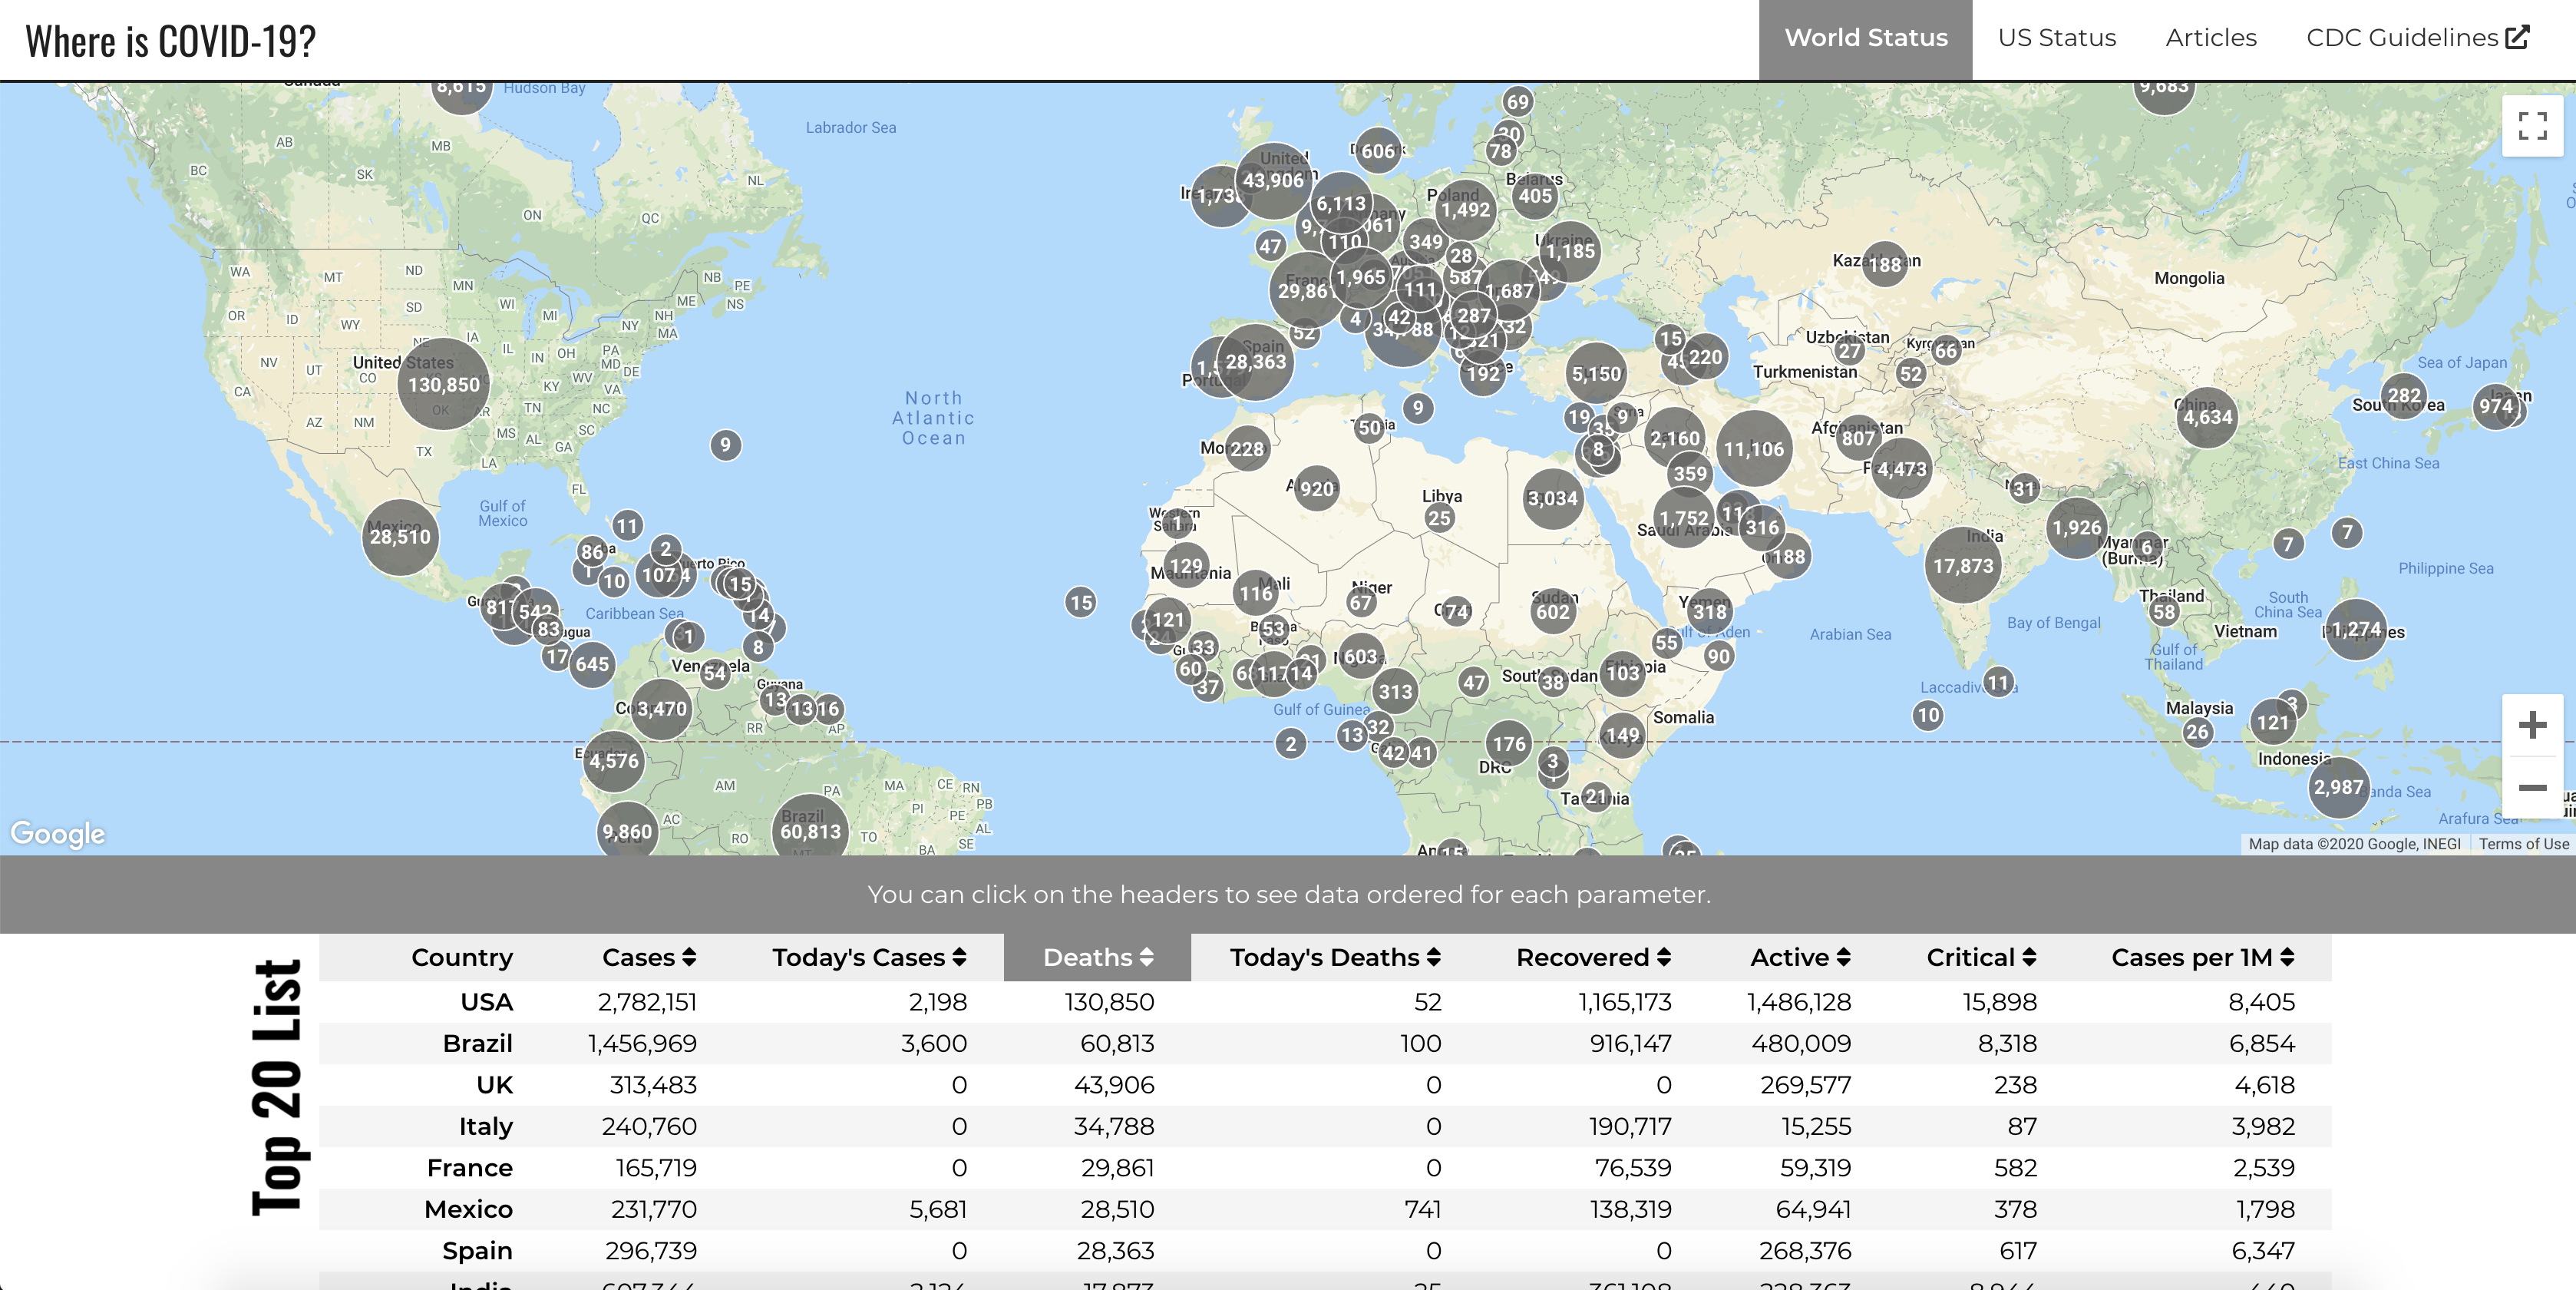Click the Google logo on map

coord(58,833)
